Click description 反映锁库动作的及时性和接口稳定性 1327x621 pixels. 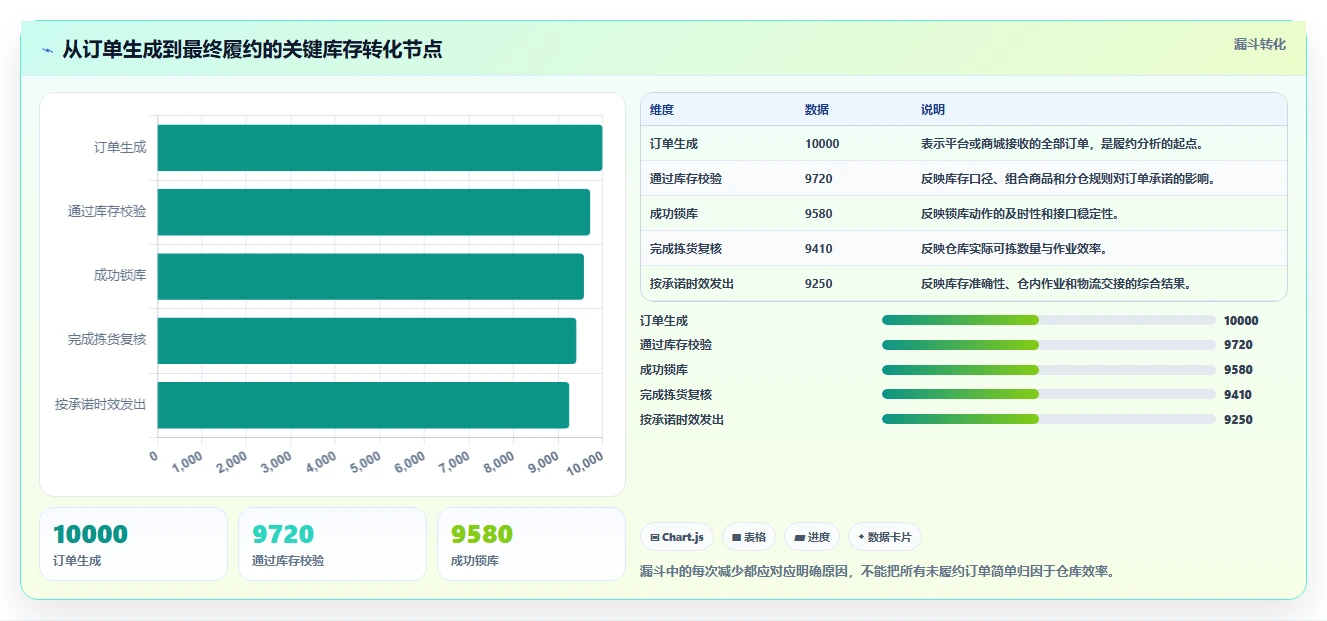coord(1020,214)
